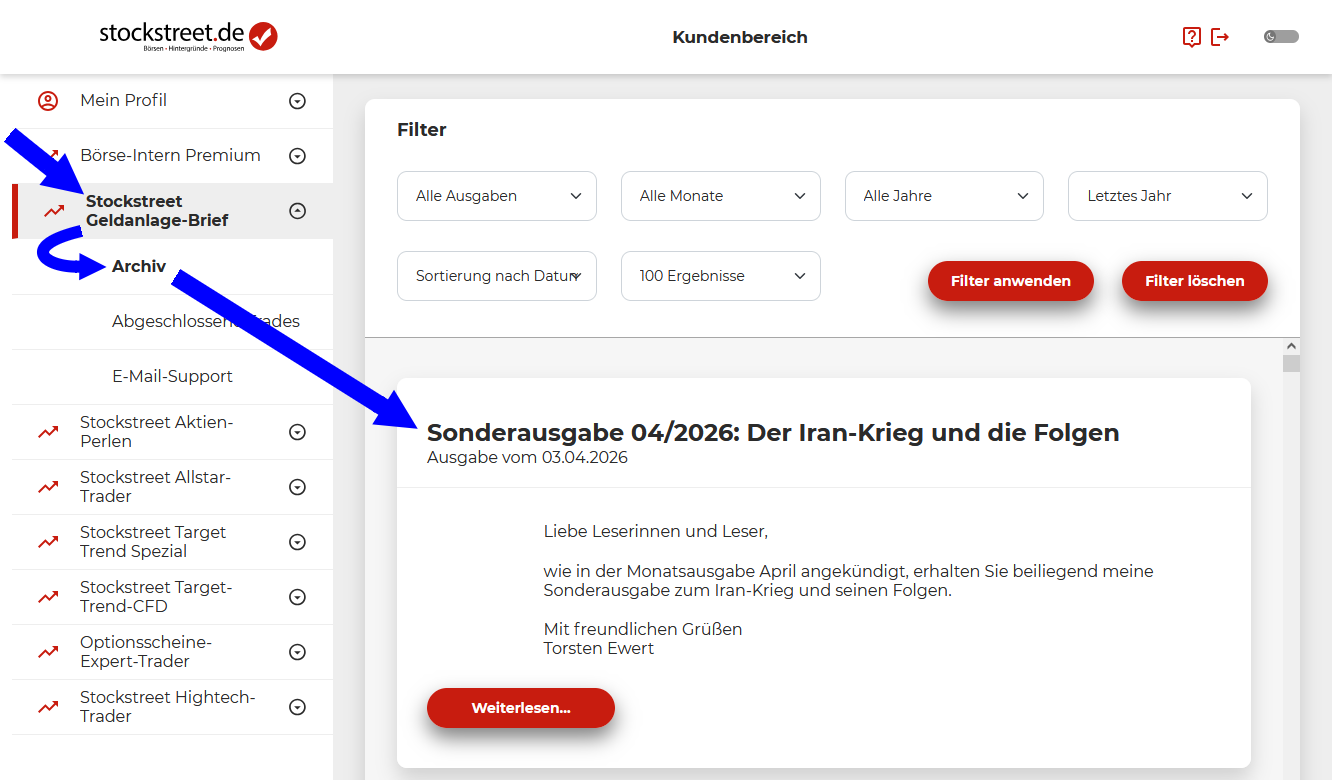
Task: Click the trend icon beside Stockstreet Aktien-Perlen
Action: pyautogui.click(x=48, y=432)
